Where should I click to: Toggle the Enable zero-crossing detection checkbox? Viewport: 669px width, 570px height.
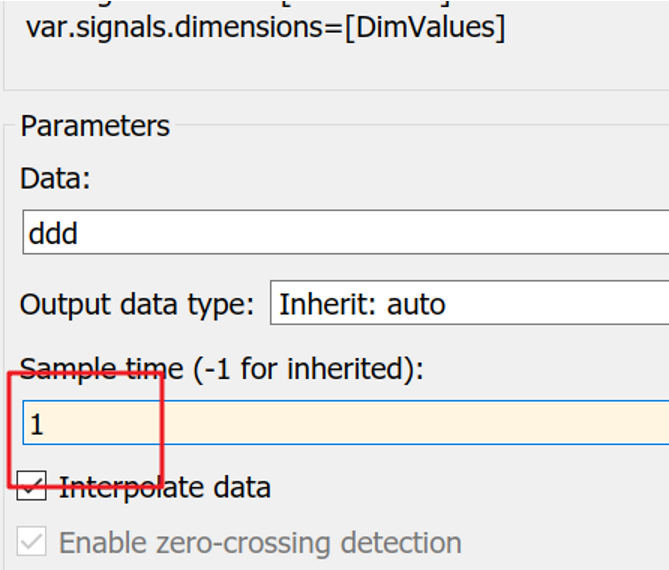pyautogui.click(x=33, y=543)
